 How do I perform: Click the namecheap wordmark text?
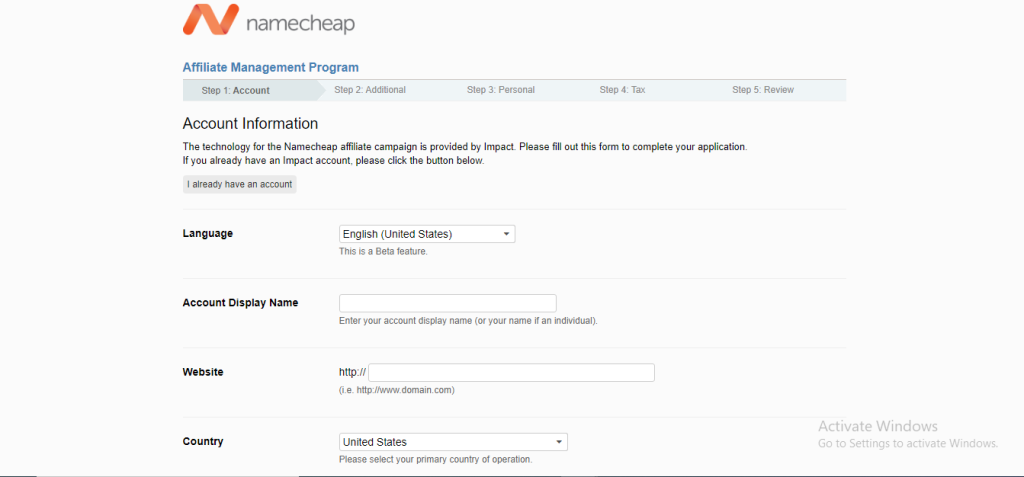click(x=301, y=24)
